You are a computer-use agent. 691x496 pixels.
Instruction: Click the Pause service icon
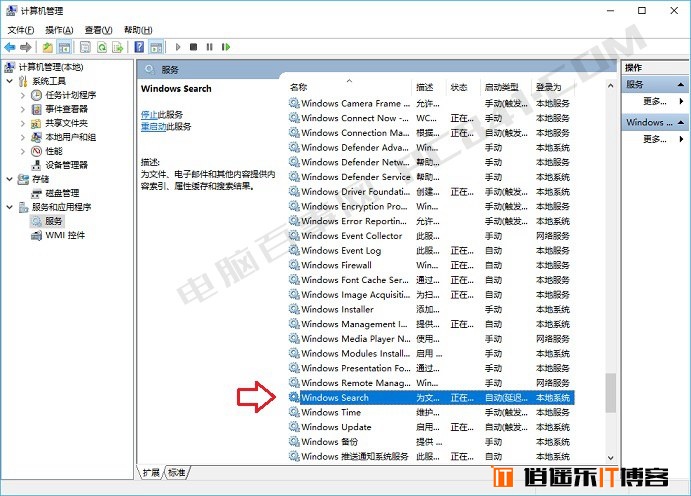tap(210, 47)
